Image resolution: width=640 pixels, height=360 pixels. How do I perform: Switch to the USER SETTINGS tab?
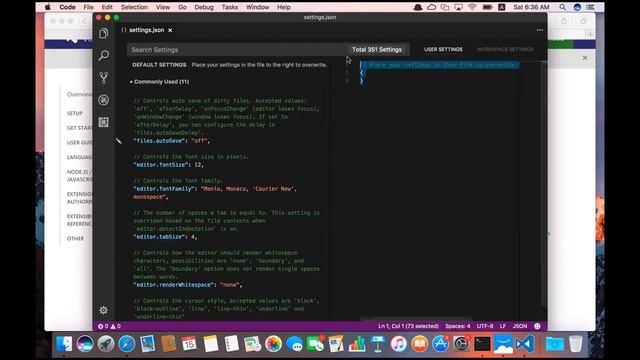[443, 49]
